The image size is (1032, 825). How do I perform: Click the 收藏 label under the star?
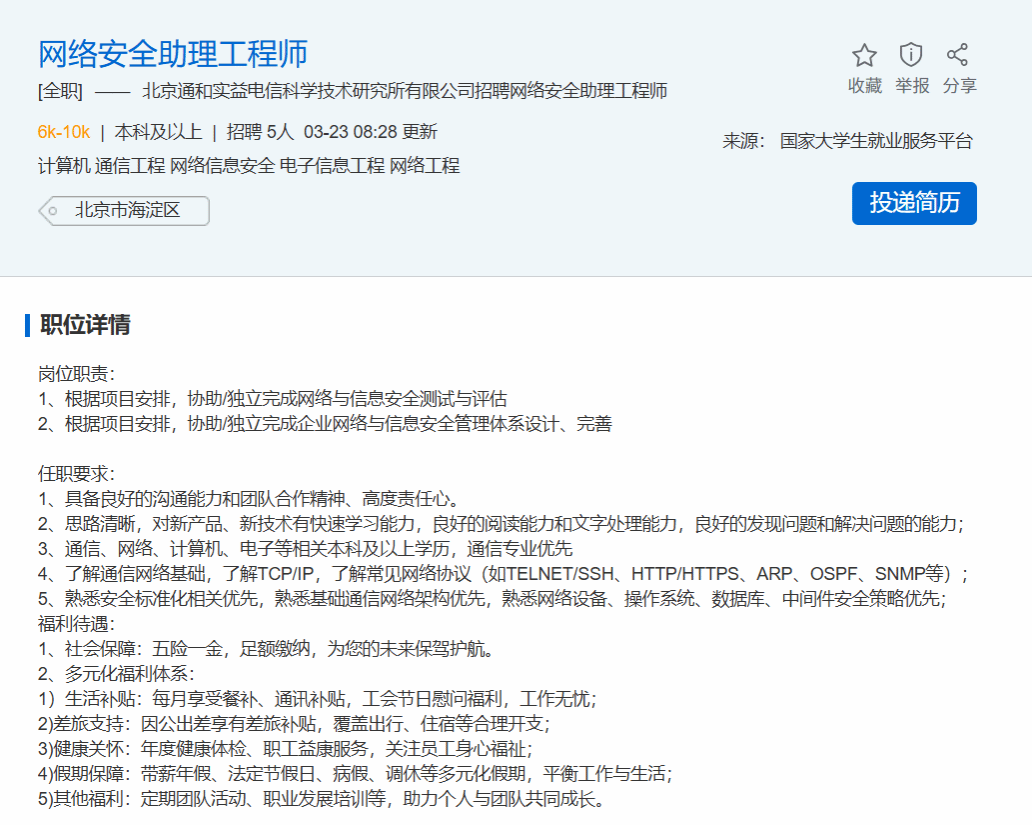click(864, 86)
